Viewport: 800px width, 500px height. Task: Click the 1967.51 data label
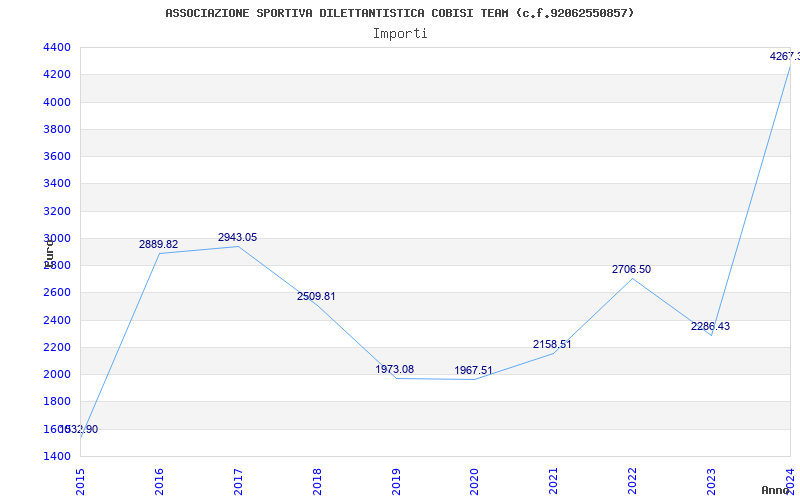(x=473, y=370)
